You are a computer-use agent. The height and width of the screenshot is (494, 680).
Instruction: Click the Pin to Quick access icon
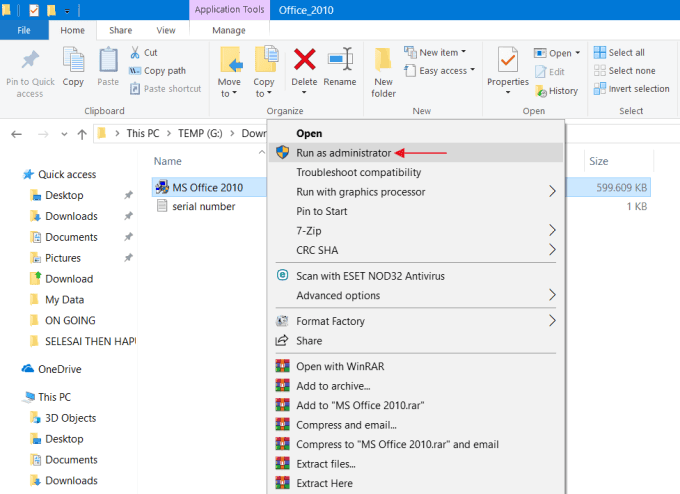30,59
